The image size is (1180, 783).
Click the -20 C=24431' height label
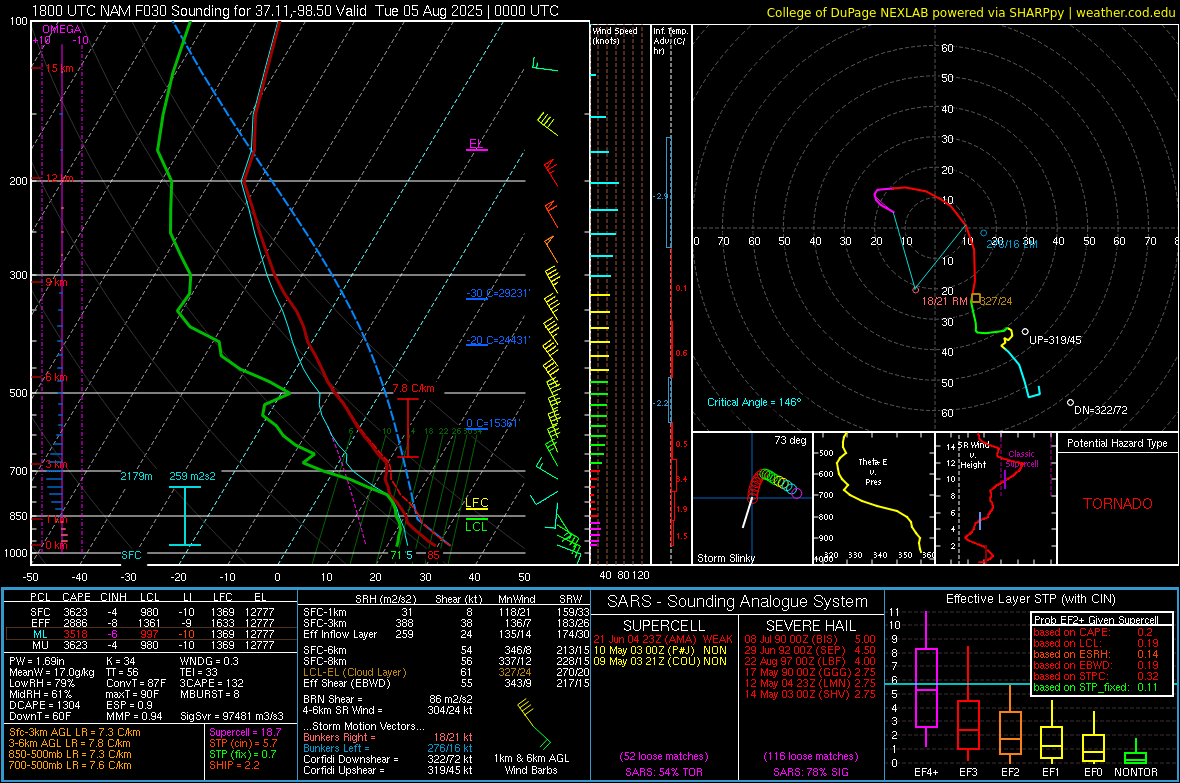[498, 340]
